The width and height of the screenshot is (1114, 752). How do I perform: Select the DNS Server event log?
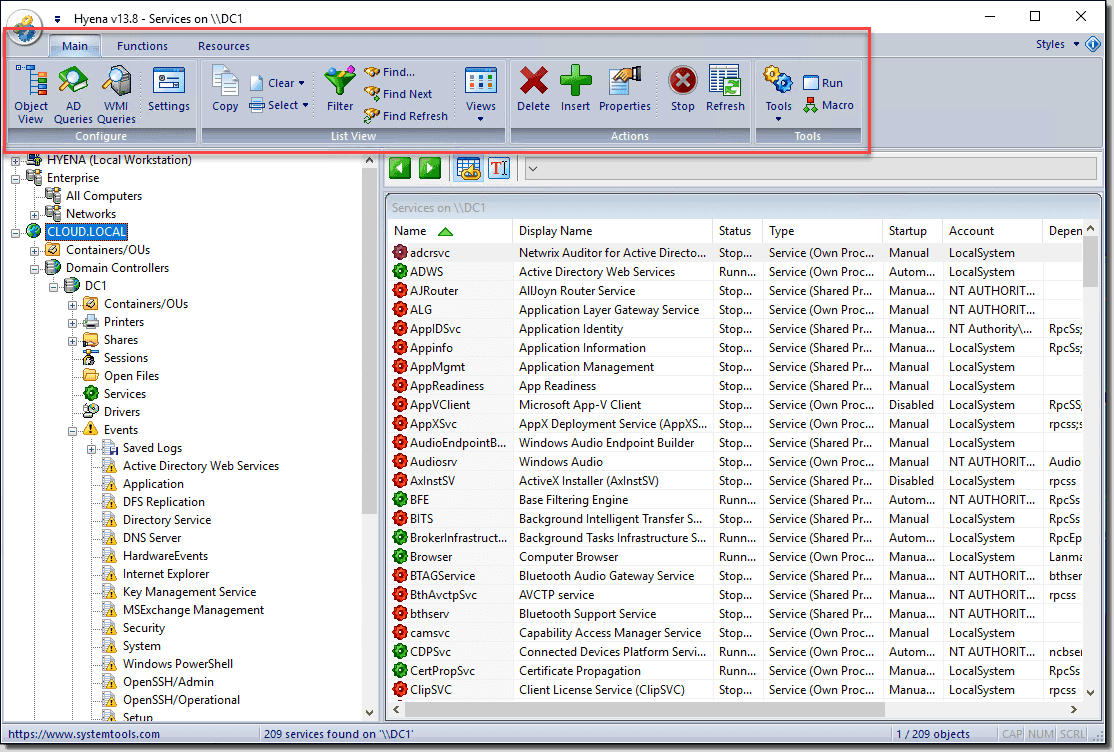coord(152,538)
